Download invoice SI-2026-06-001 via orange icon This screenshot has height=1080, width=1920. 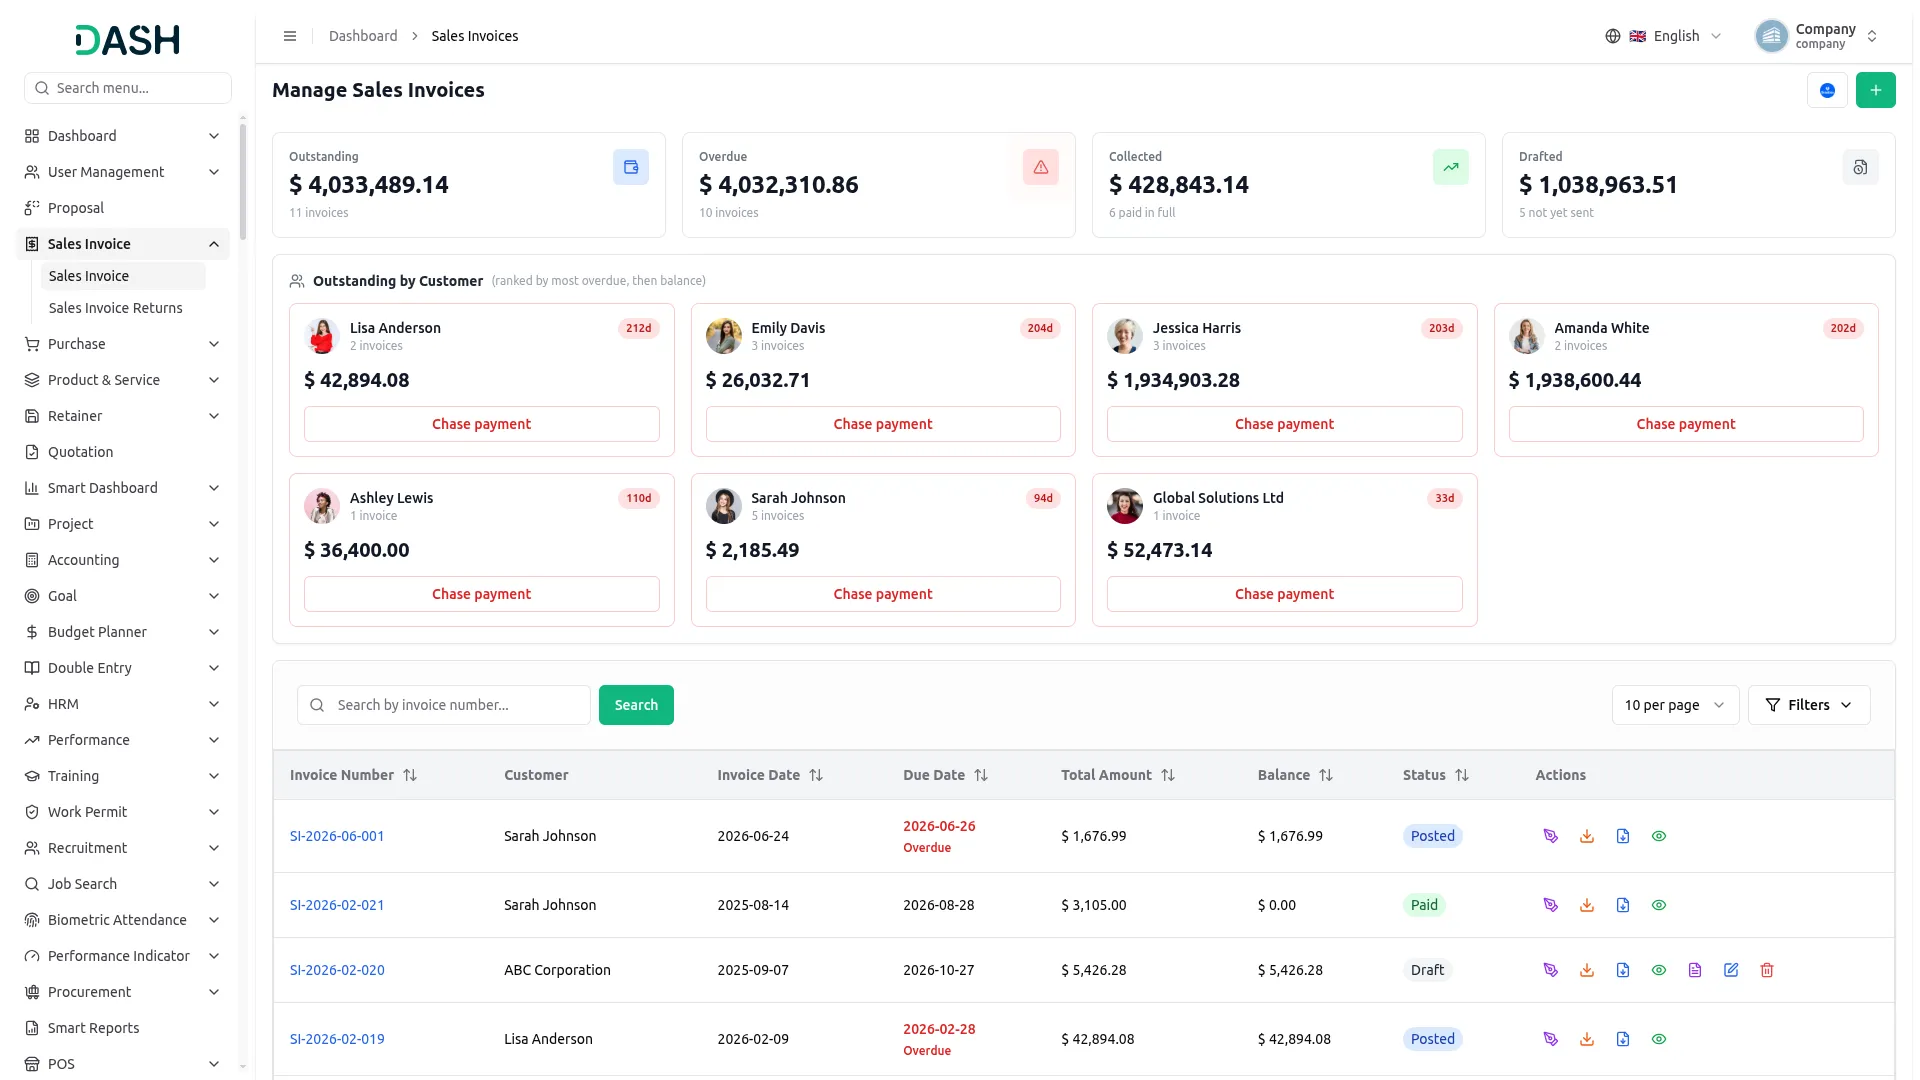(x=1587, y=836)
